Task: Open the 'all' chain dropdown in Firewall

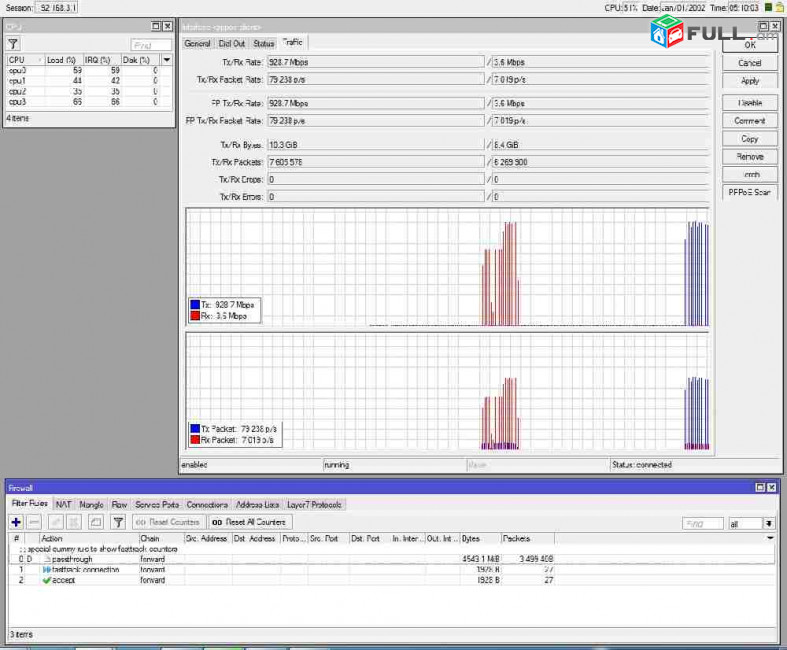Action: point(768,524)
